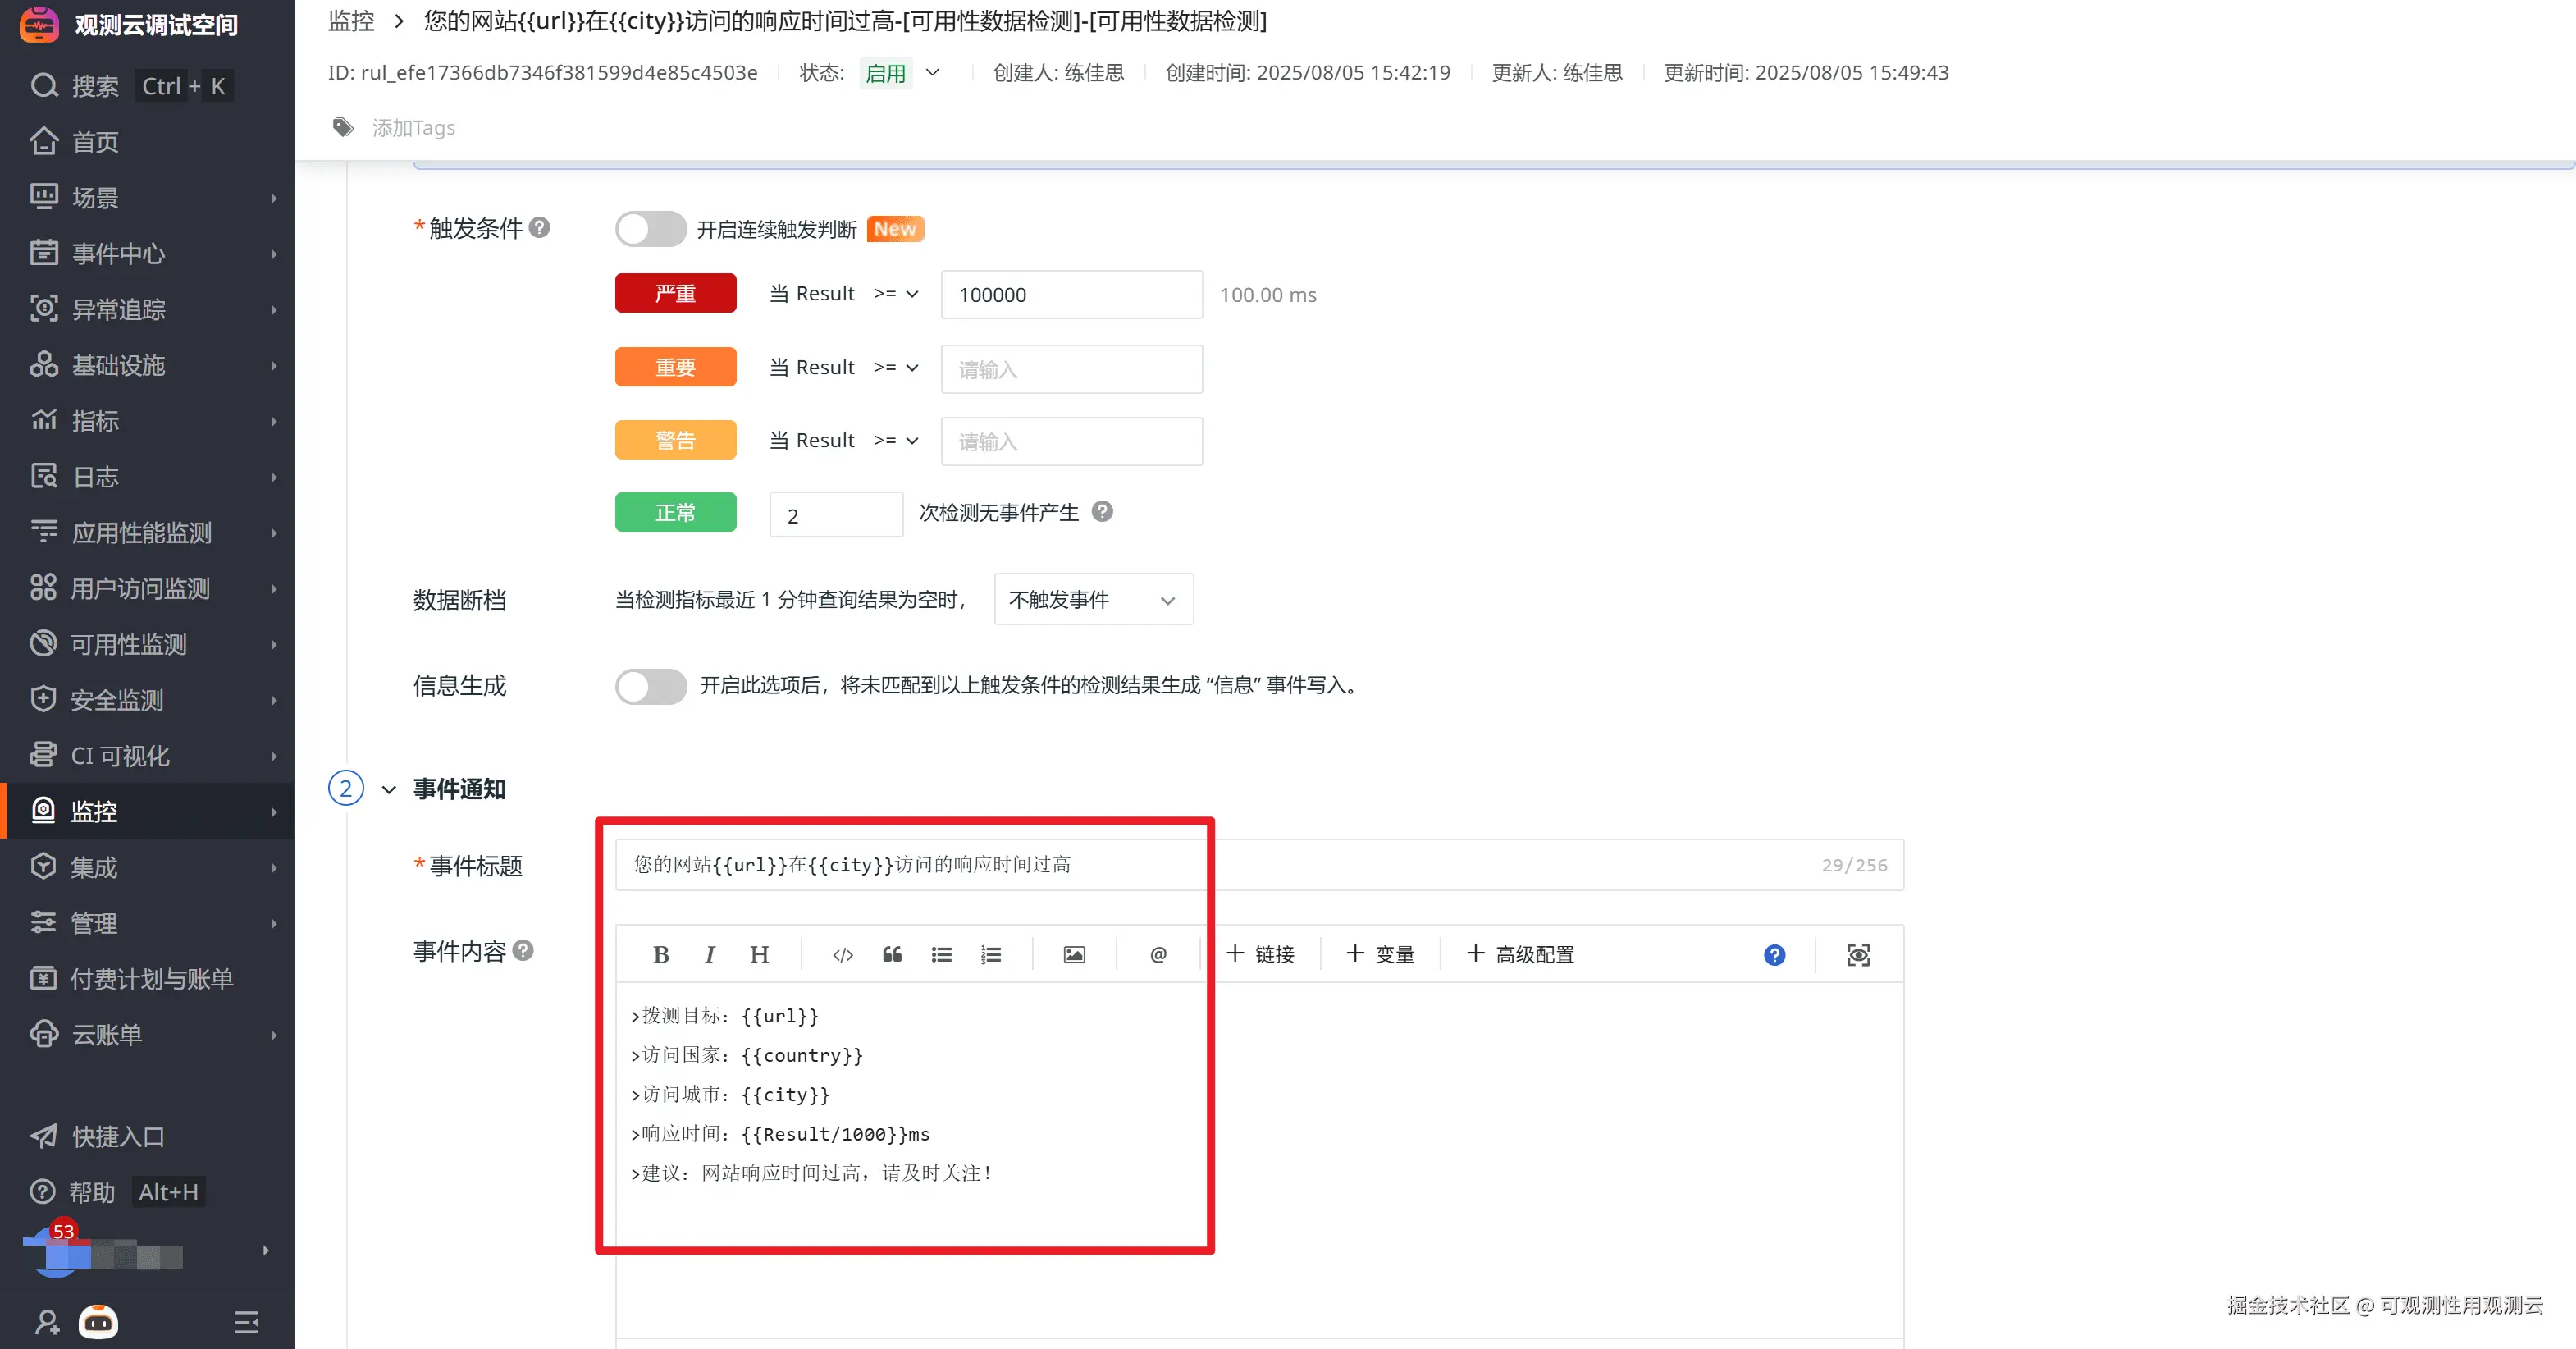Click the blue help icon in editor toolbar

pos(1774,955)
